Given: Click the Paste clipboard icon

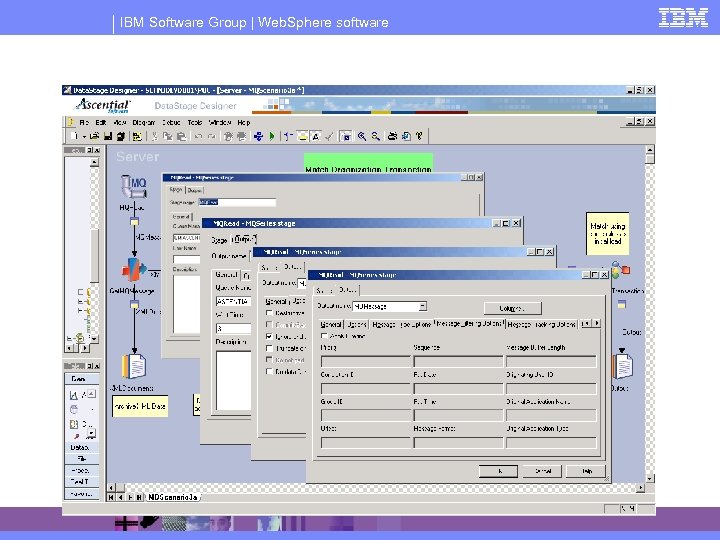Looking at the screenshot, I should [x=181, y=136].
